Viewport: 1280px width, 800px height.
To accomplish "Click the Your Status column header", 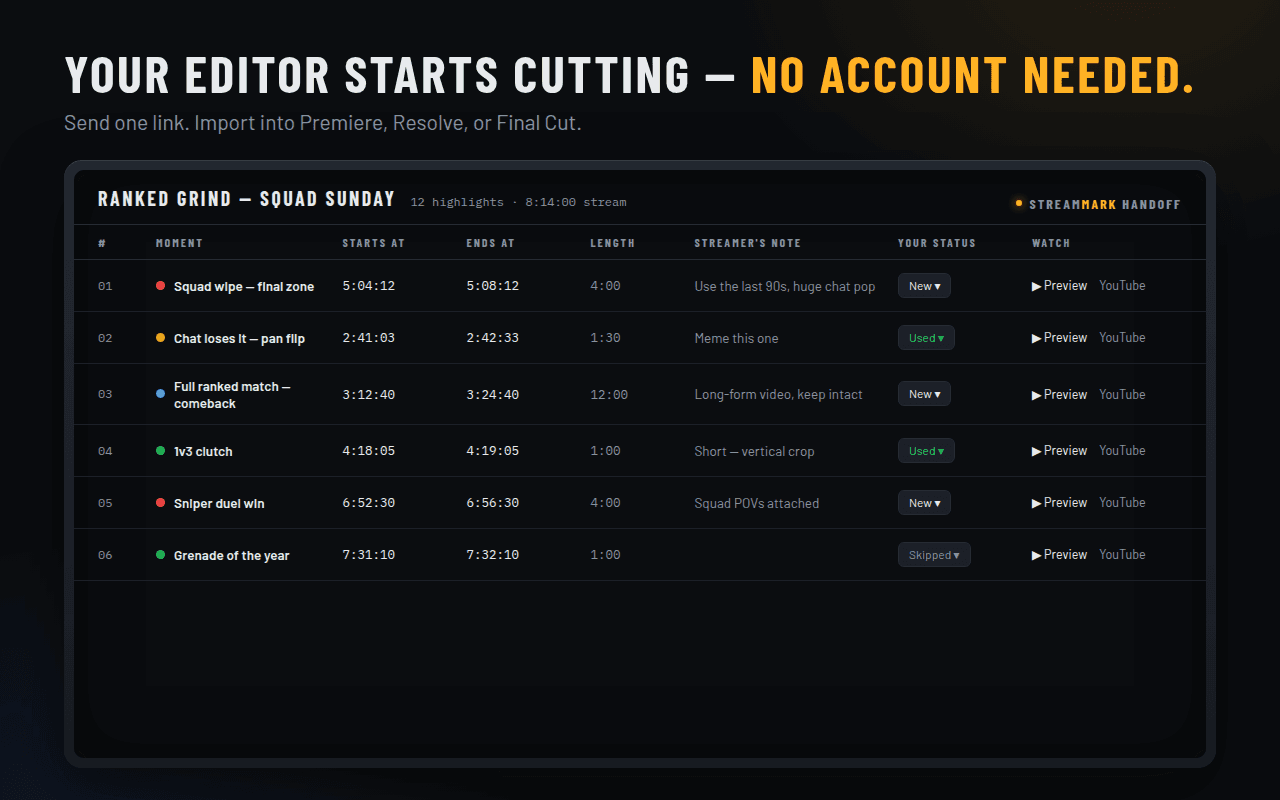I will [x=937, y=243].
